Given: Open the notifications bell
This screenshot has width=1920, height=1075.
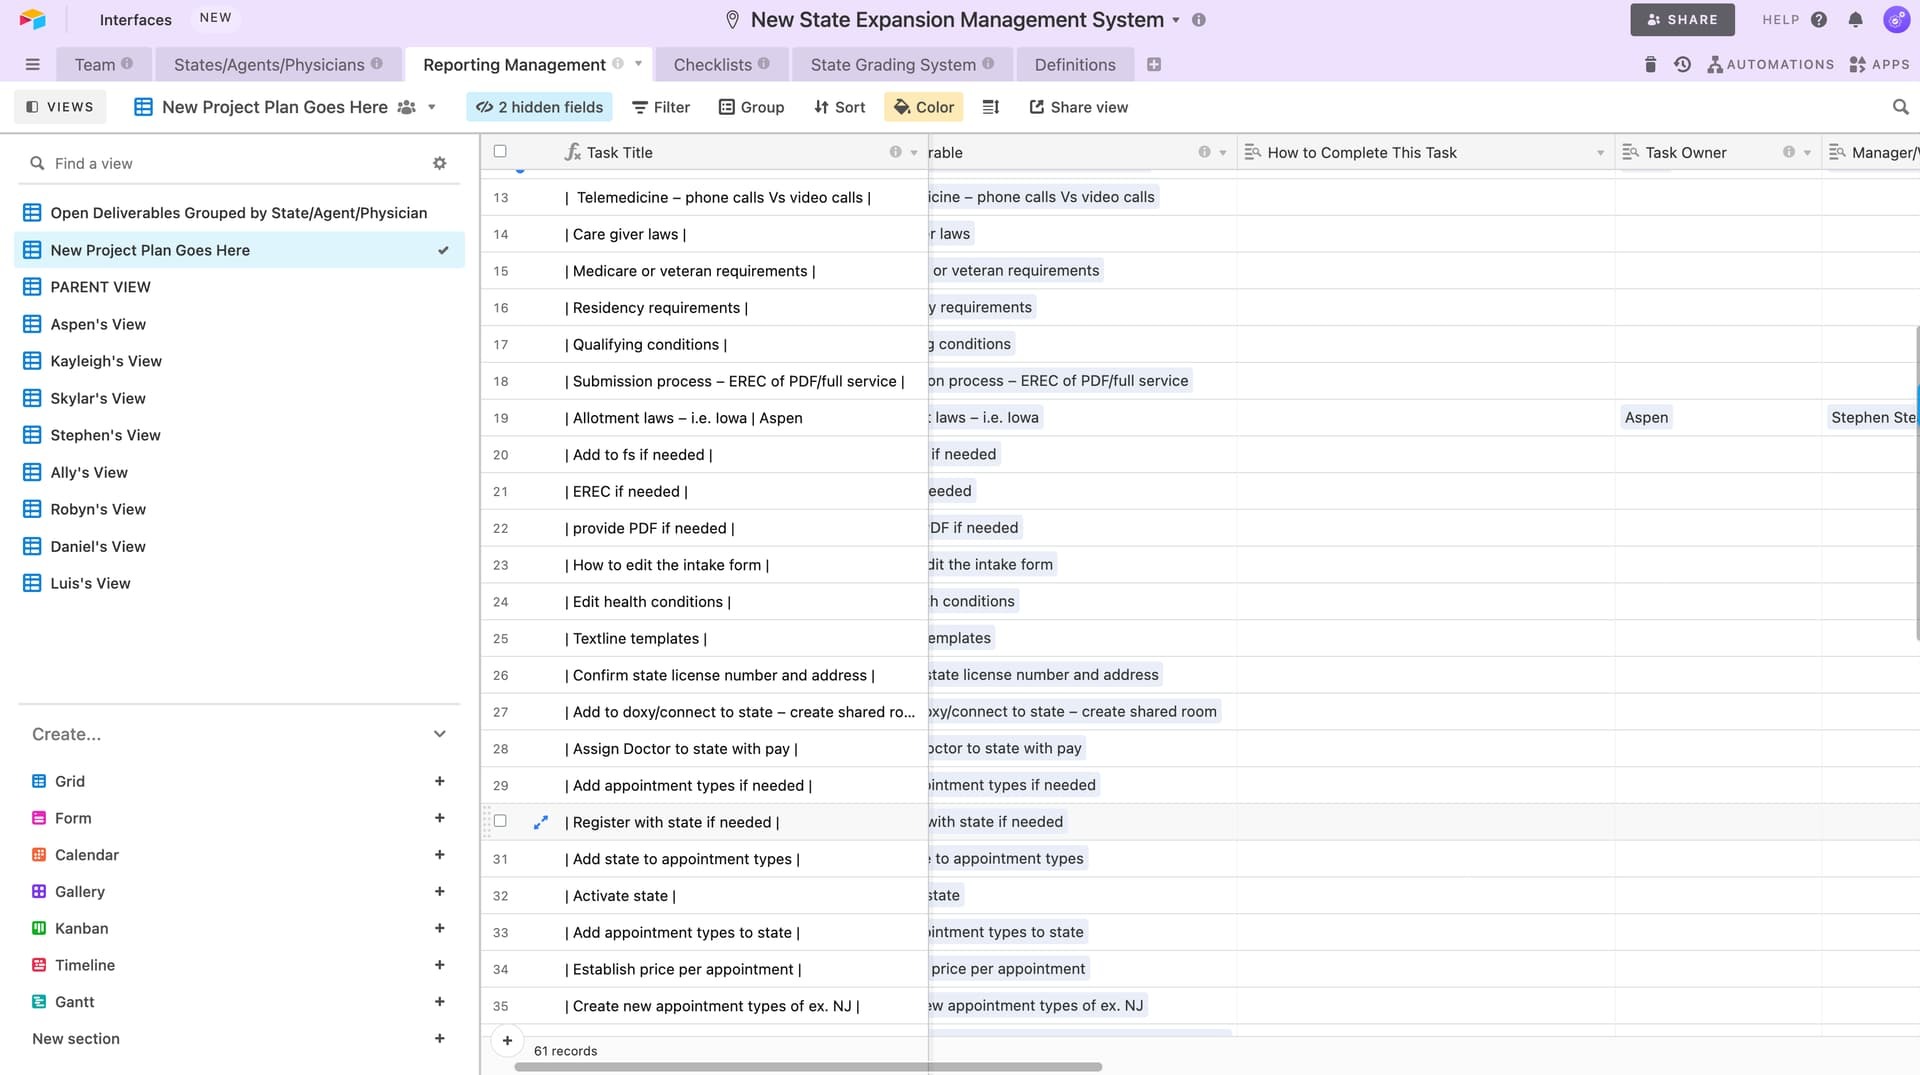Looking at the screenshot, I should pos(1856,20).
